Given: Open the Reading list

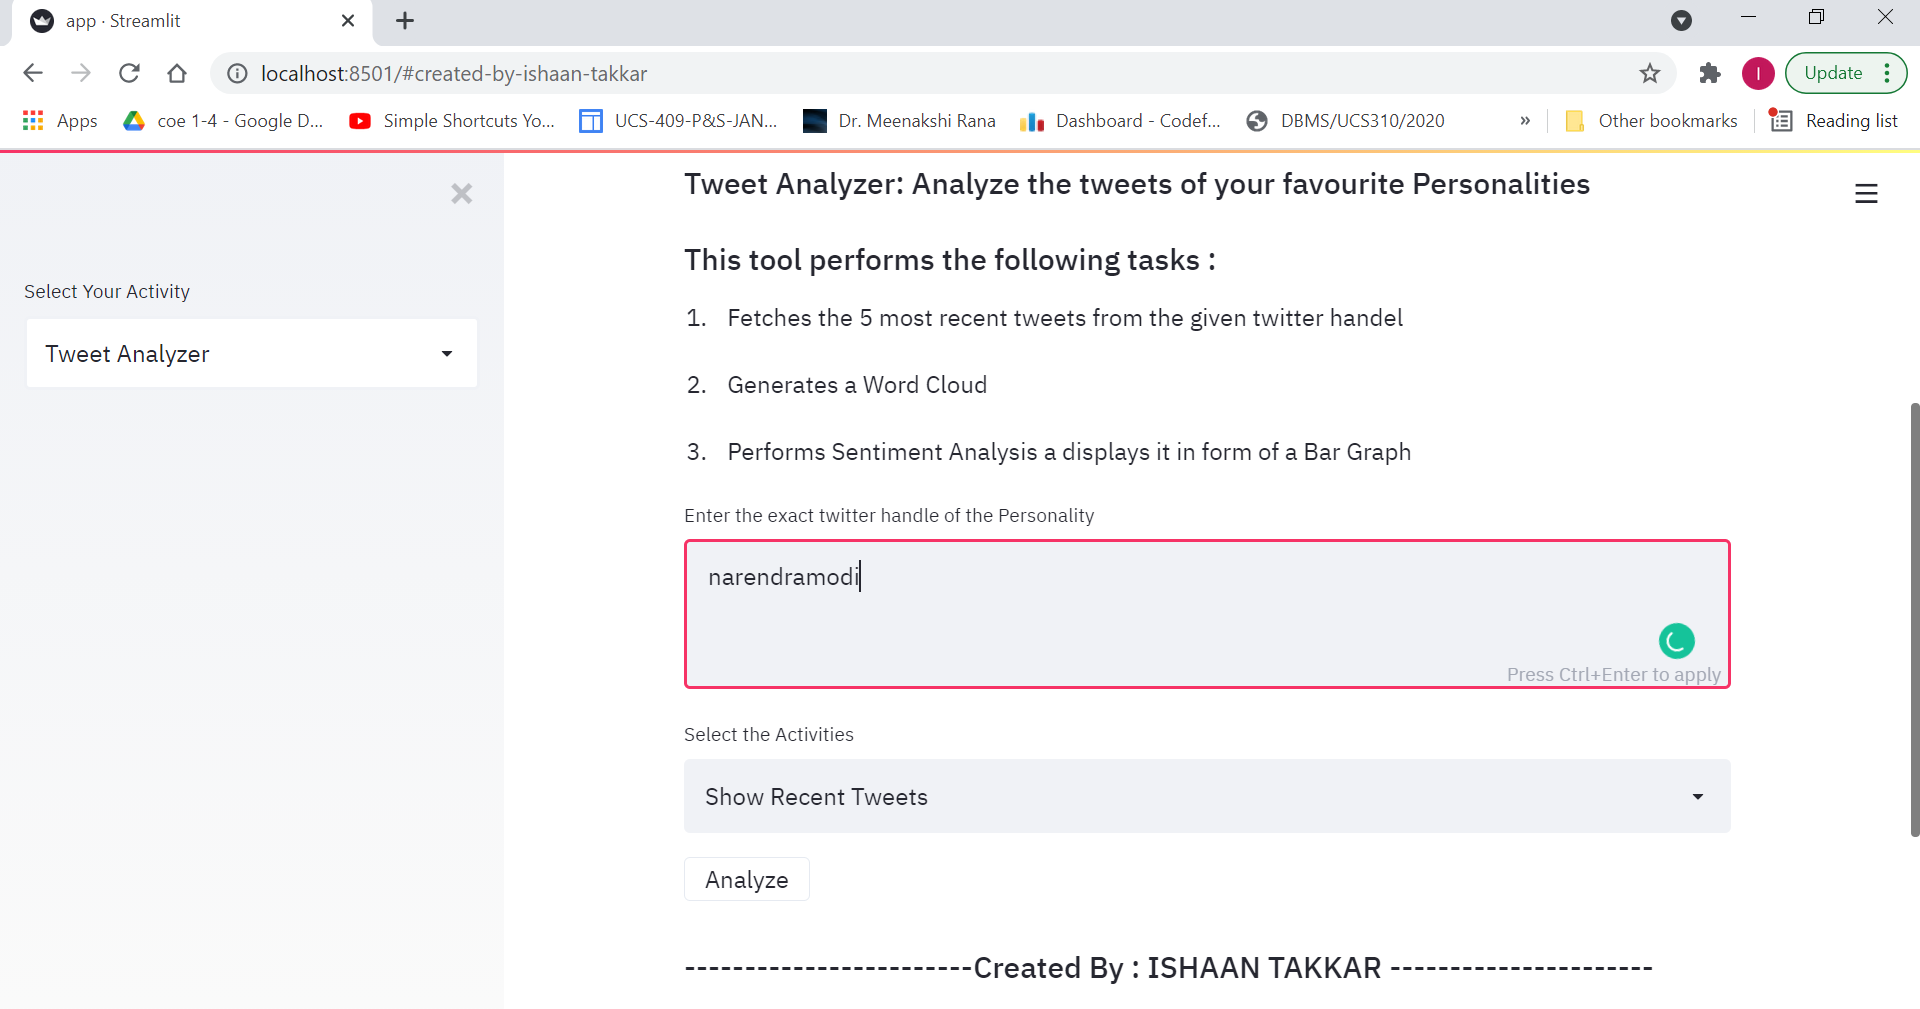Looking at the screenshot, I should 1850,120.
